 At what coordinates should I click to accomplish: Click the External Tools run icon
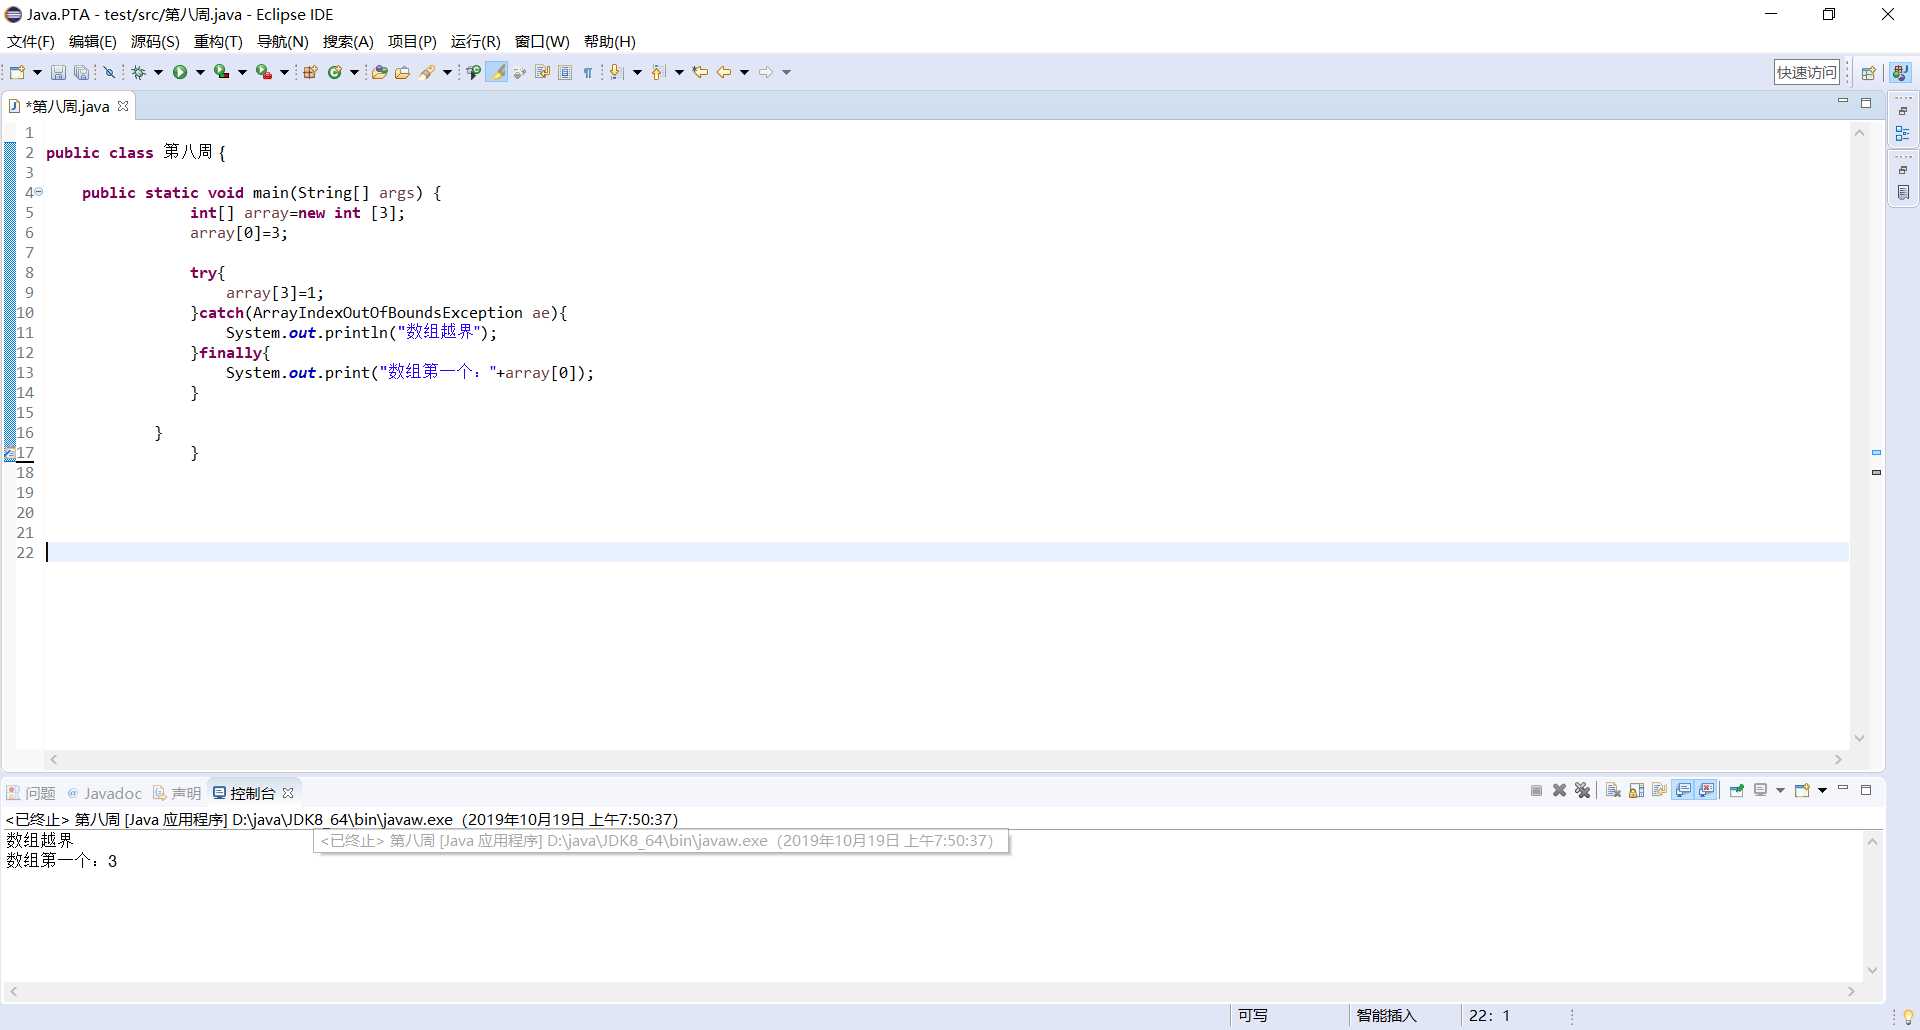point(263,72)
